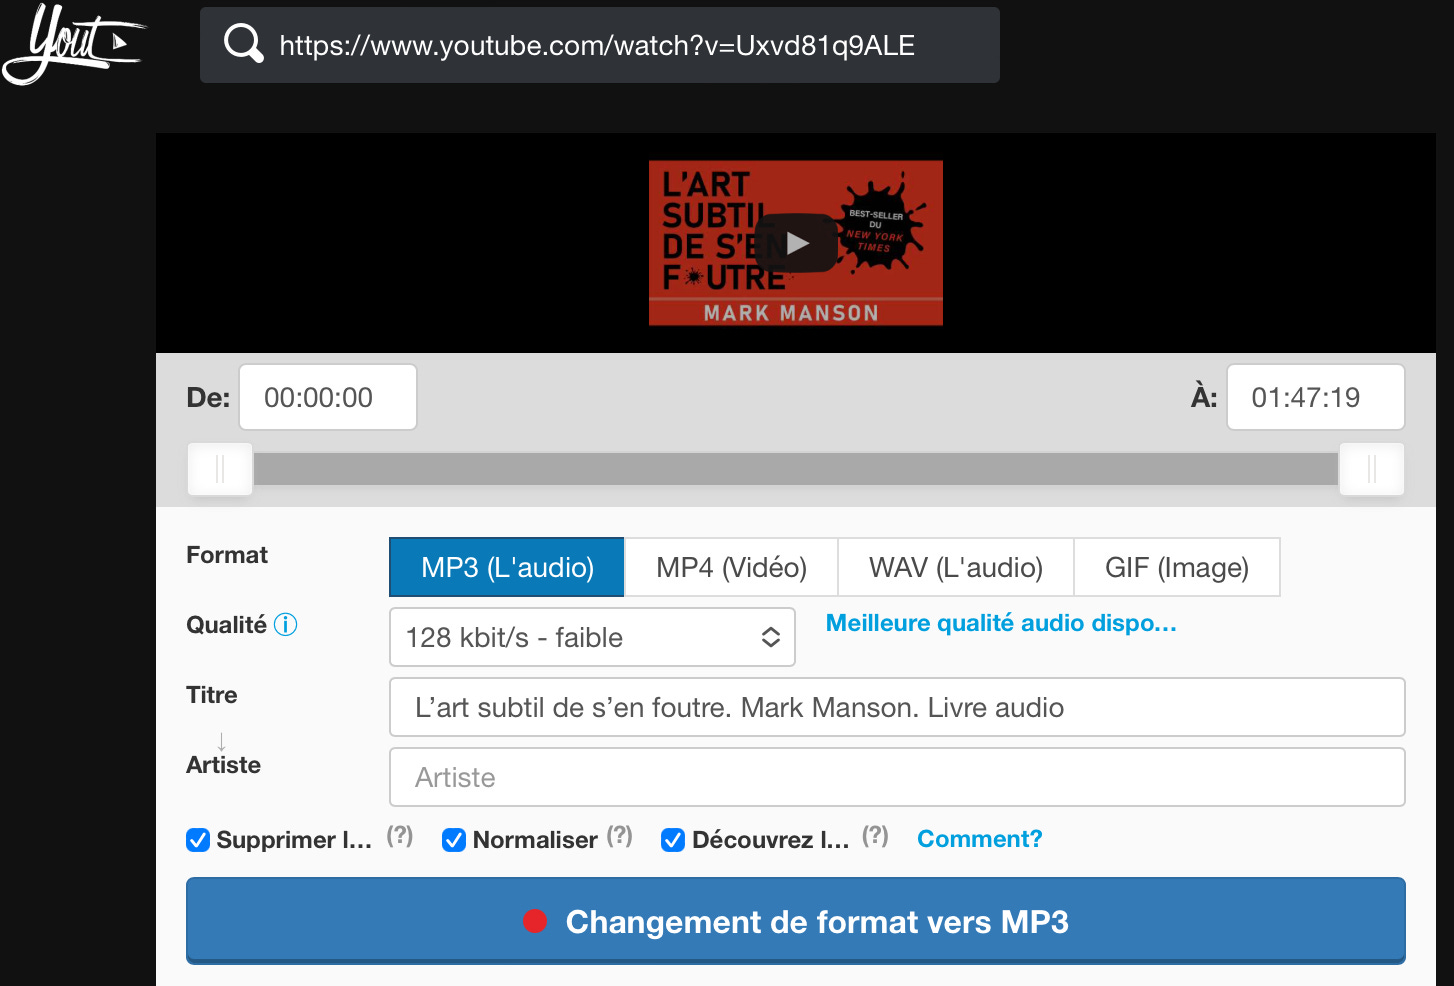
Task: Click the Titre text field
Action: 897,707
